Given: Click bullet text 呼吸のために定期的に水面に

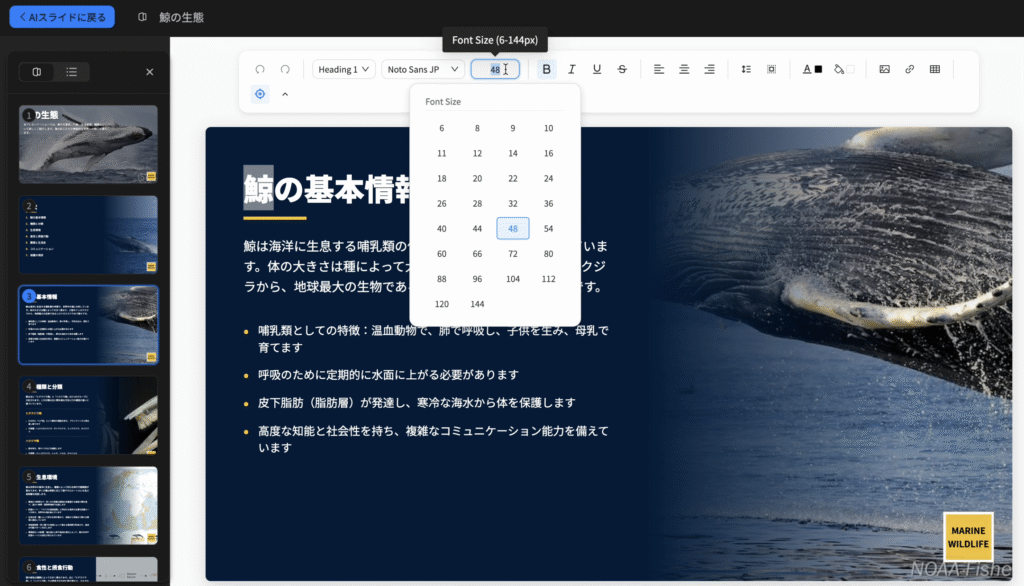Looking at the screenshot, I should [389, 375].
